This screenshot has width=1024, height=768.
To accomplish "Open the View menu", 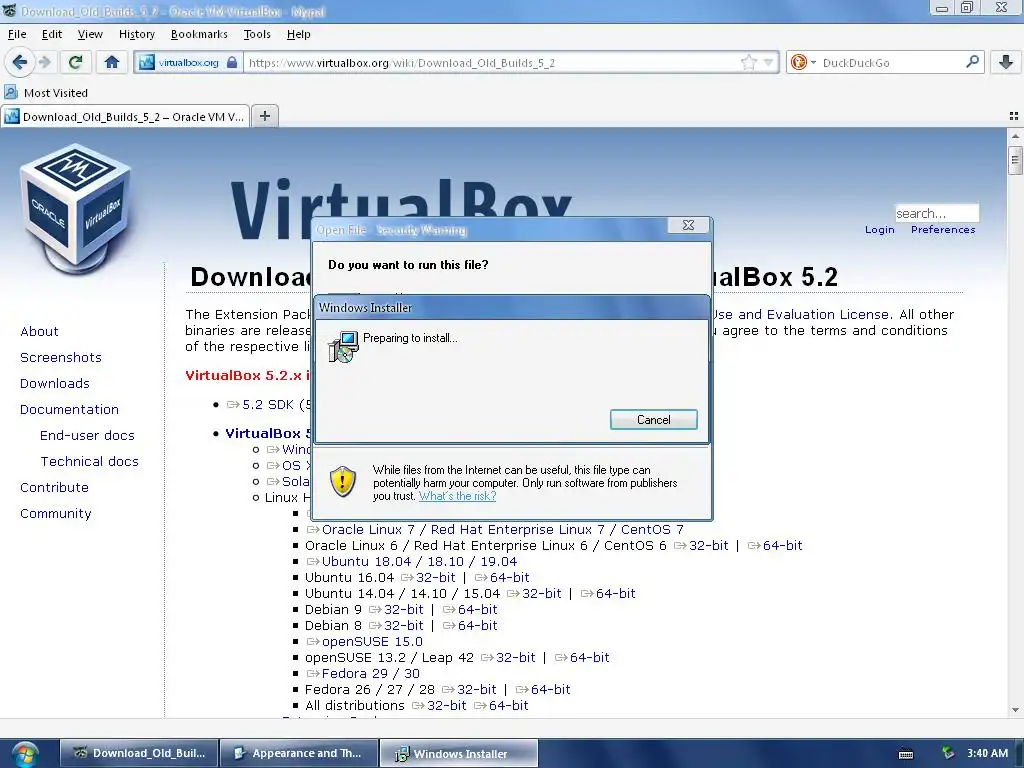I will pyautogui.click(x=90, y=34).
